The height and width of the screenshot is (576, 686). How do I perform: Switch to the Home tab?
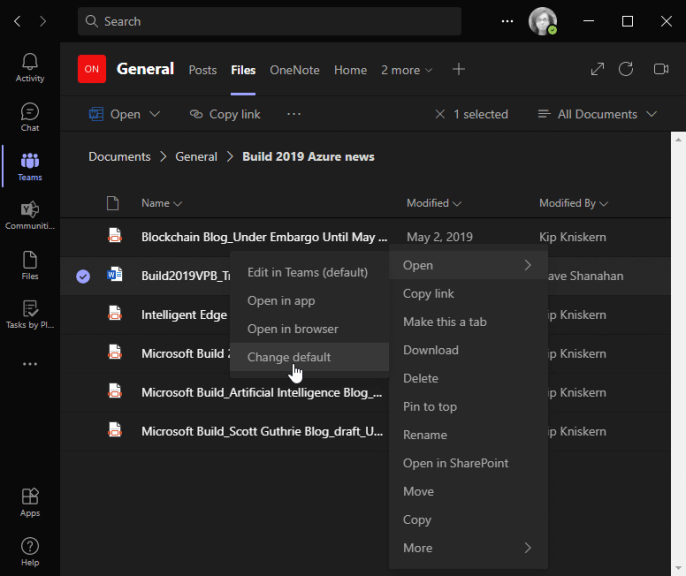[x=350, y=70]
